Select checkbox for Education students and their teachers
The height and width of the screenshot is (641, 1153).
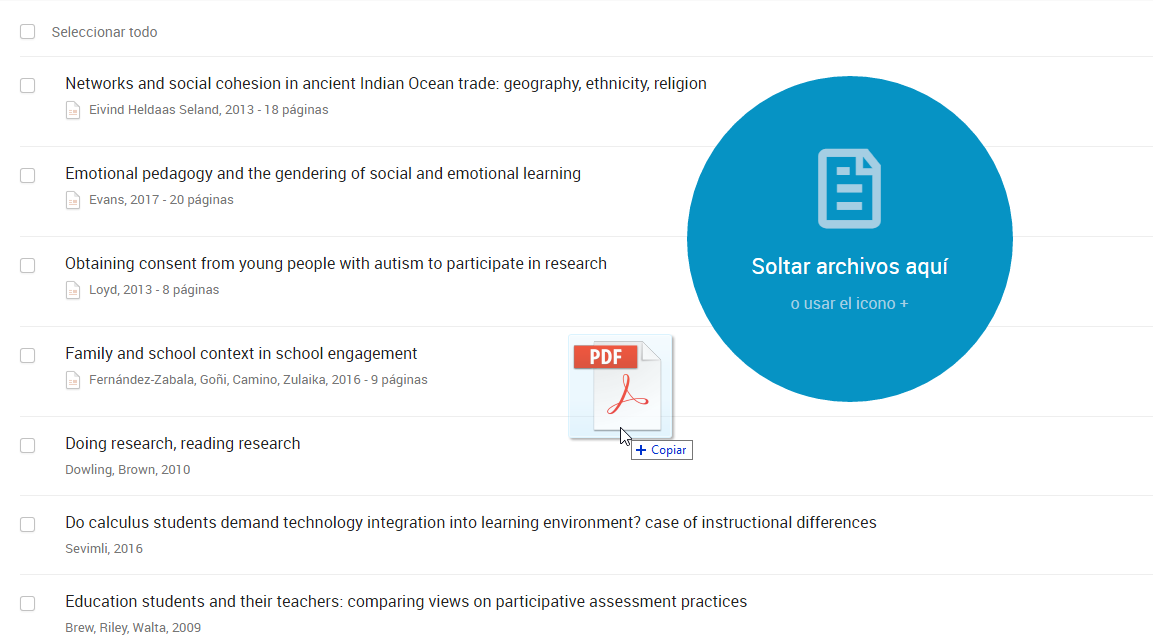(x=28, y=604)
